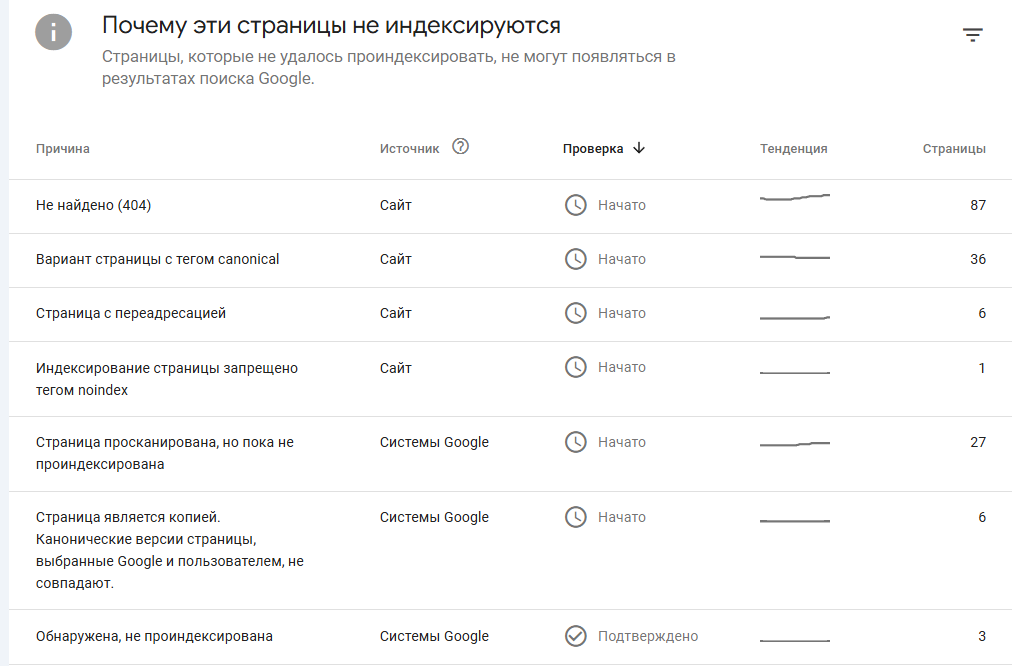Screen dimensions: 1012x666
Task: Open the Не найдено (404) row
Action: point(94,205)
